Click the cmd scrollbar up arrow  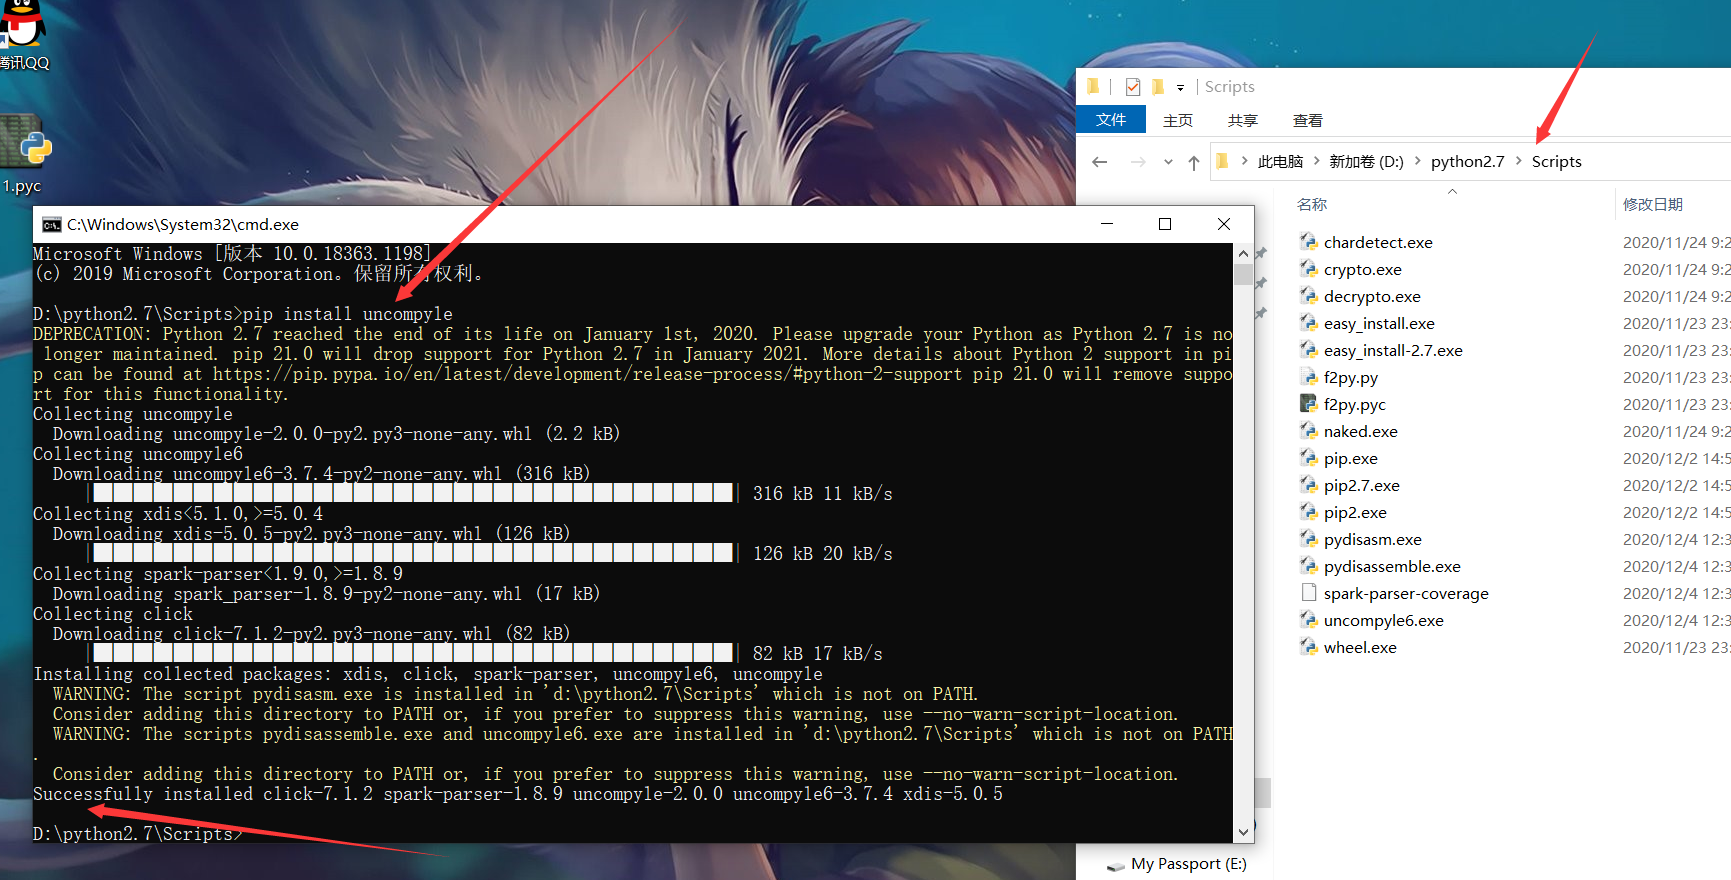pos(1243,254)
